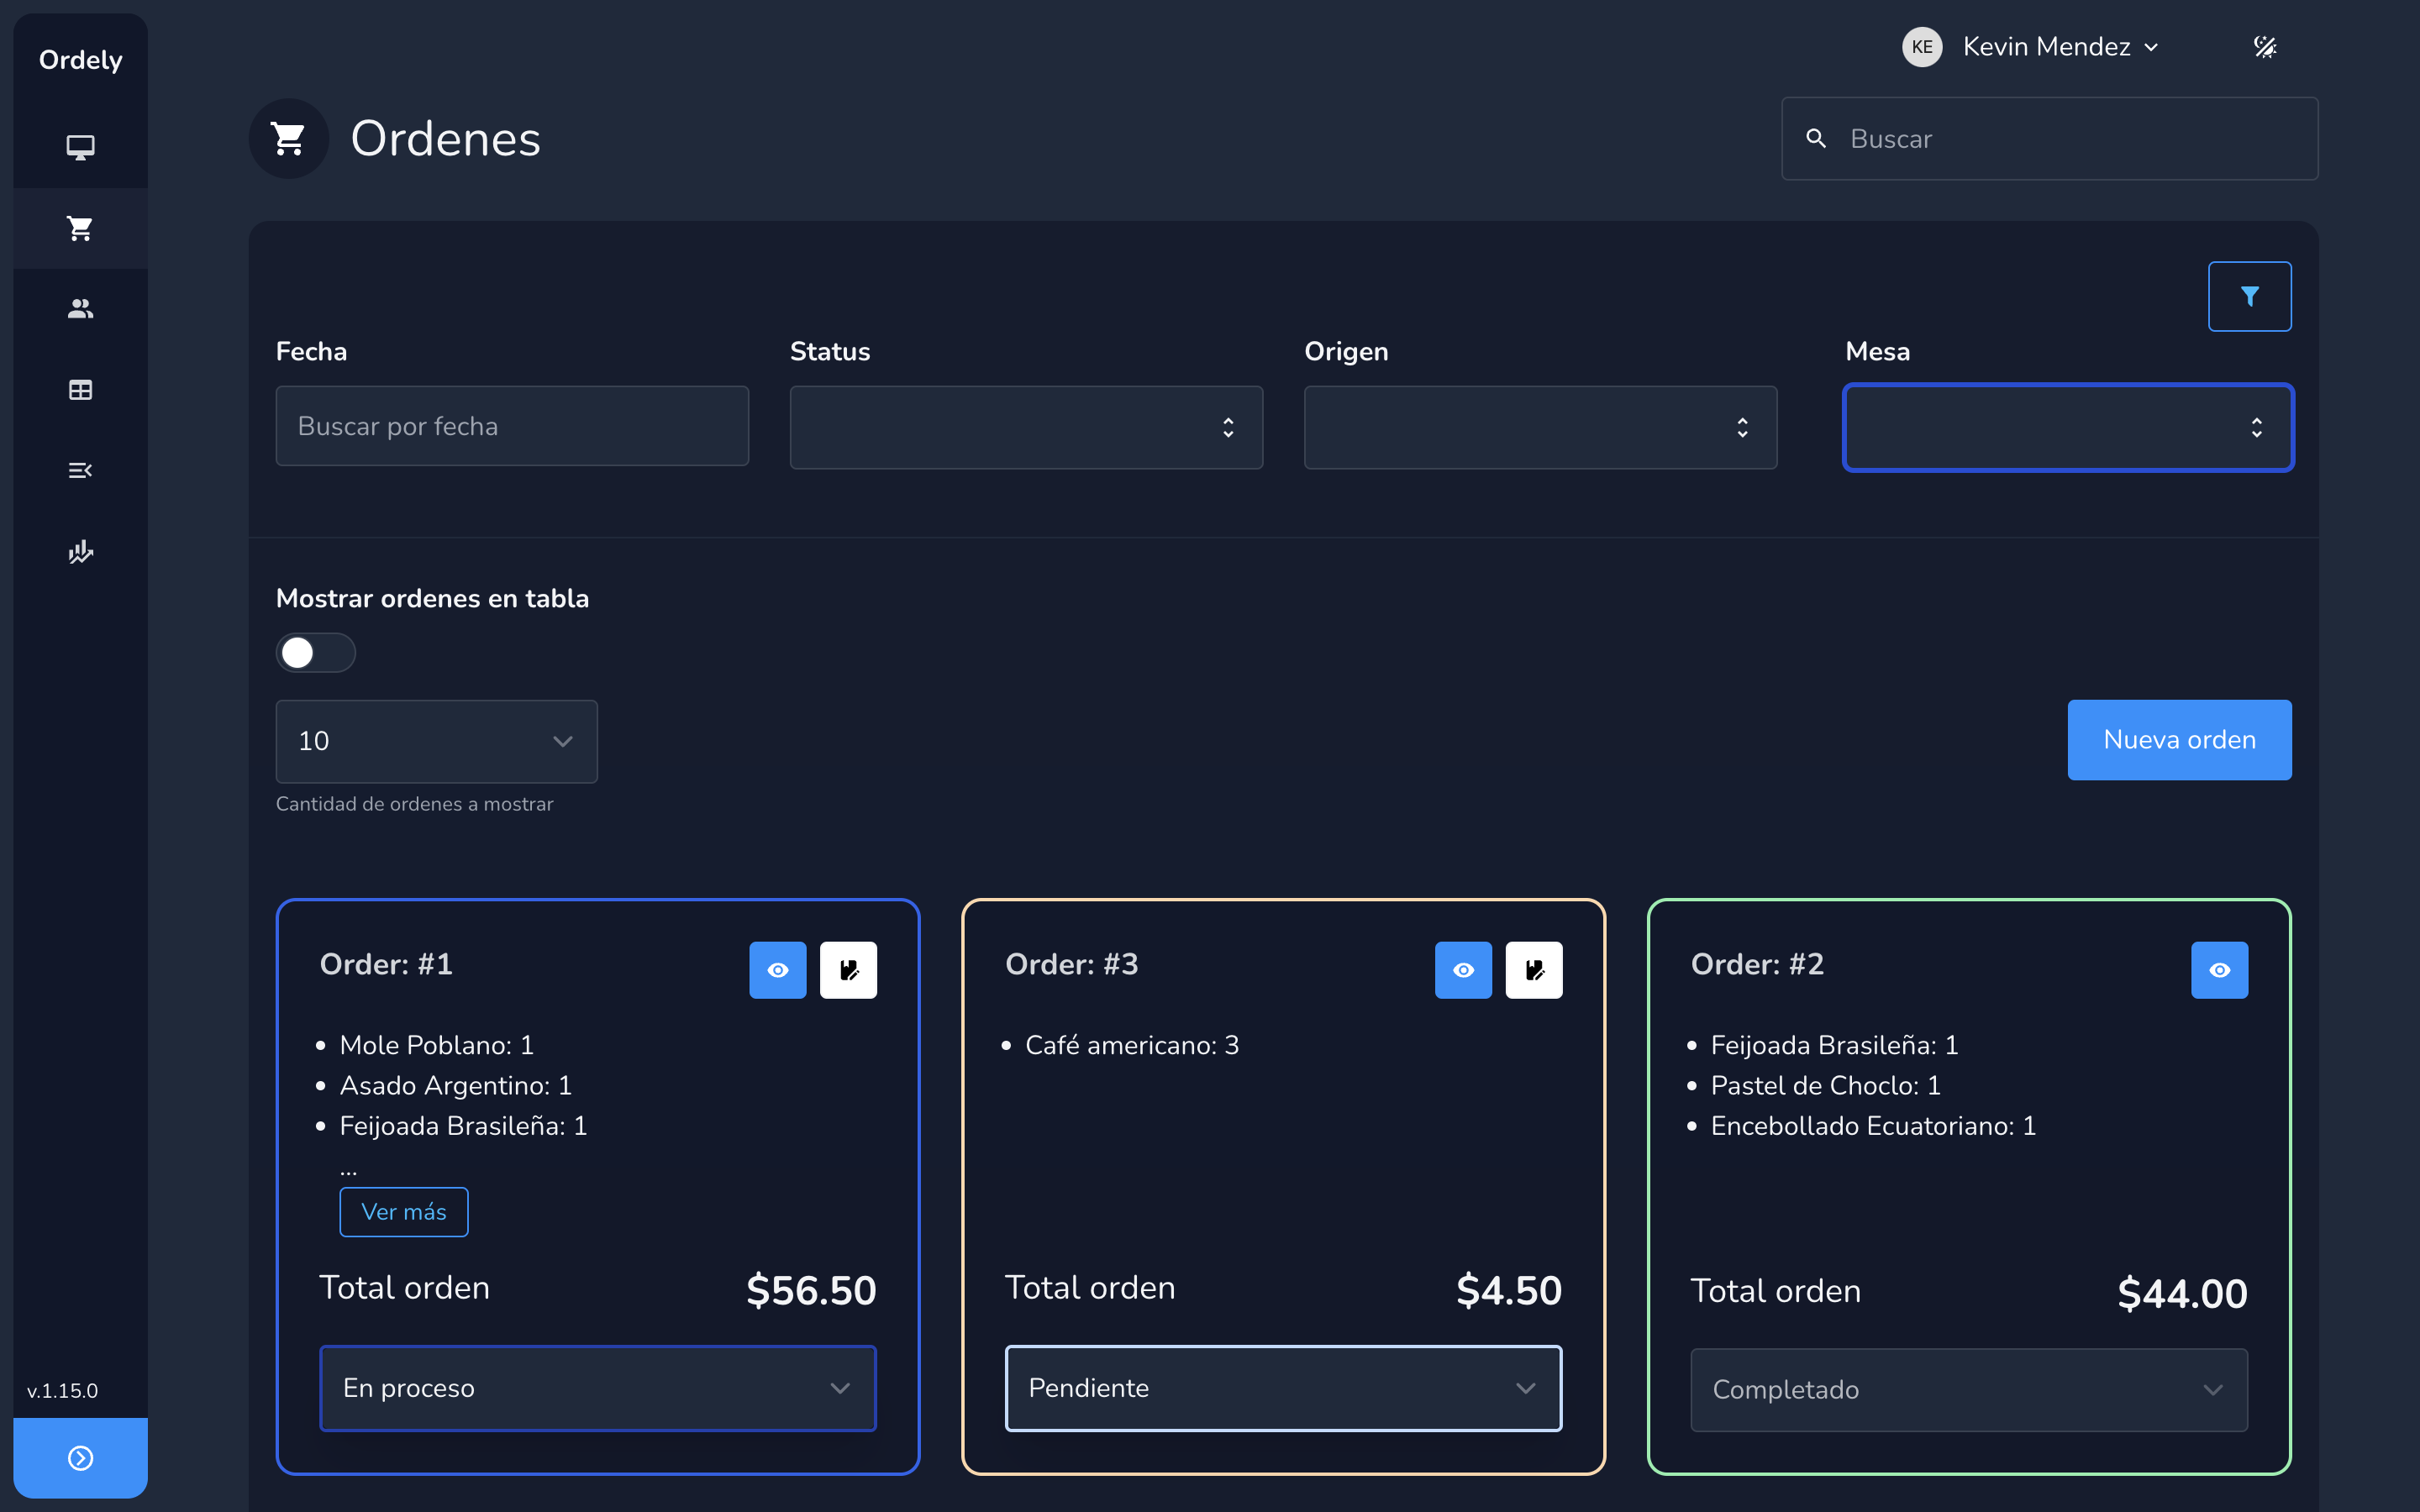
Task: Click the v.1.15.0 version label
Action: (62, 1390)
